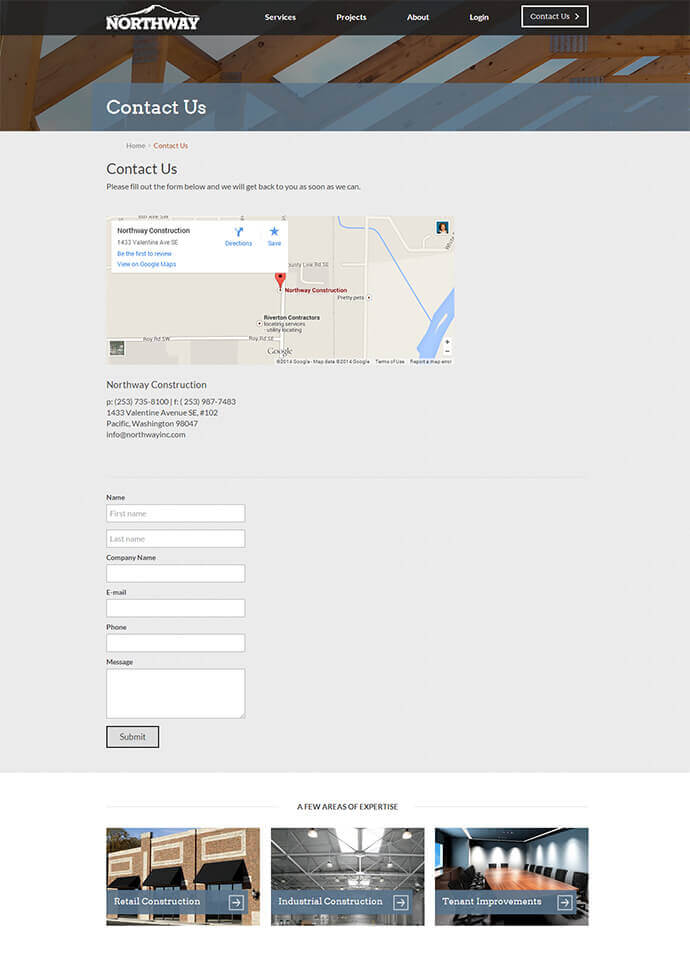Click the Directions icon on the map

pos(238,234)
